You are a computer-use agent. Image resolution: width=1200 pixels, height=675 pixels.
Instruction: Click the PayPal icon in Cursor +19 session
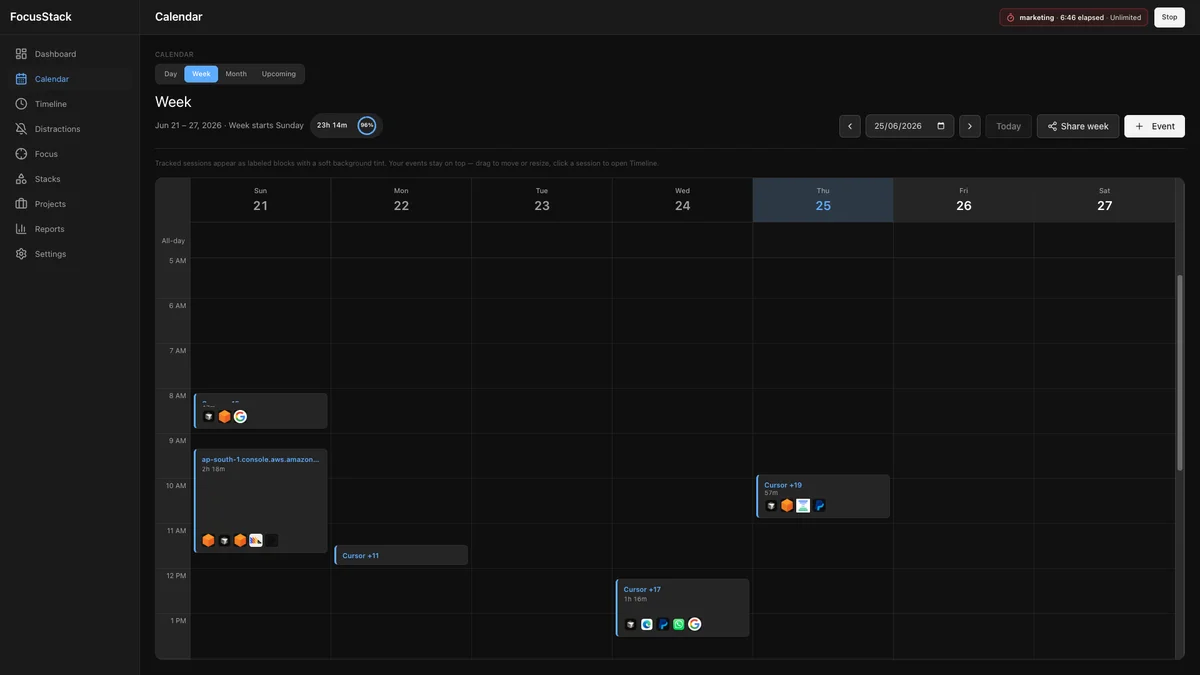pos(819,505)
